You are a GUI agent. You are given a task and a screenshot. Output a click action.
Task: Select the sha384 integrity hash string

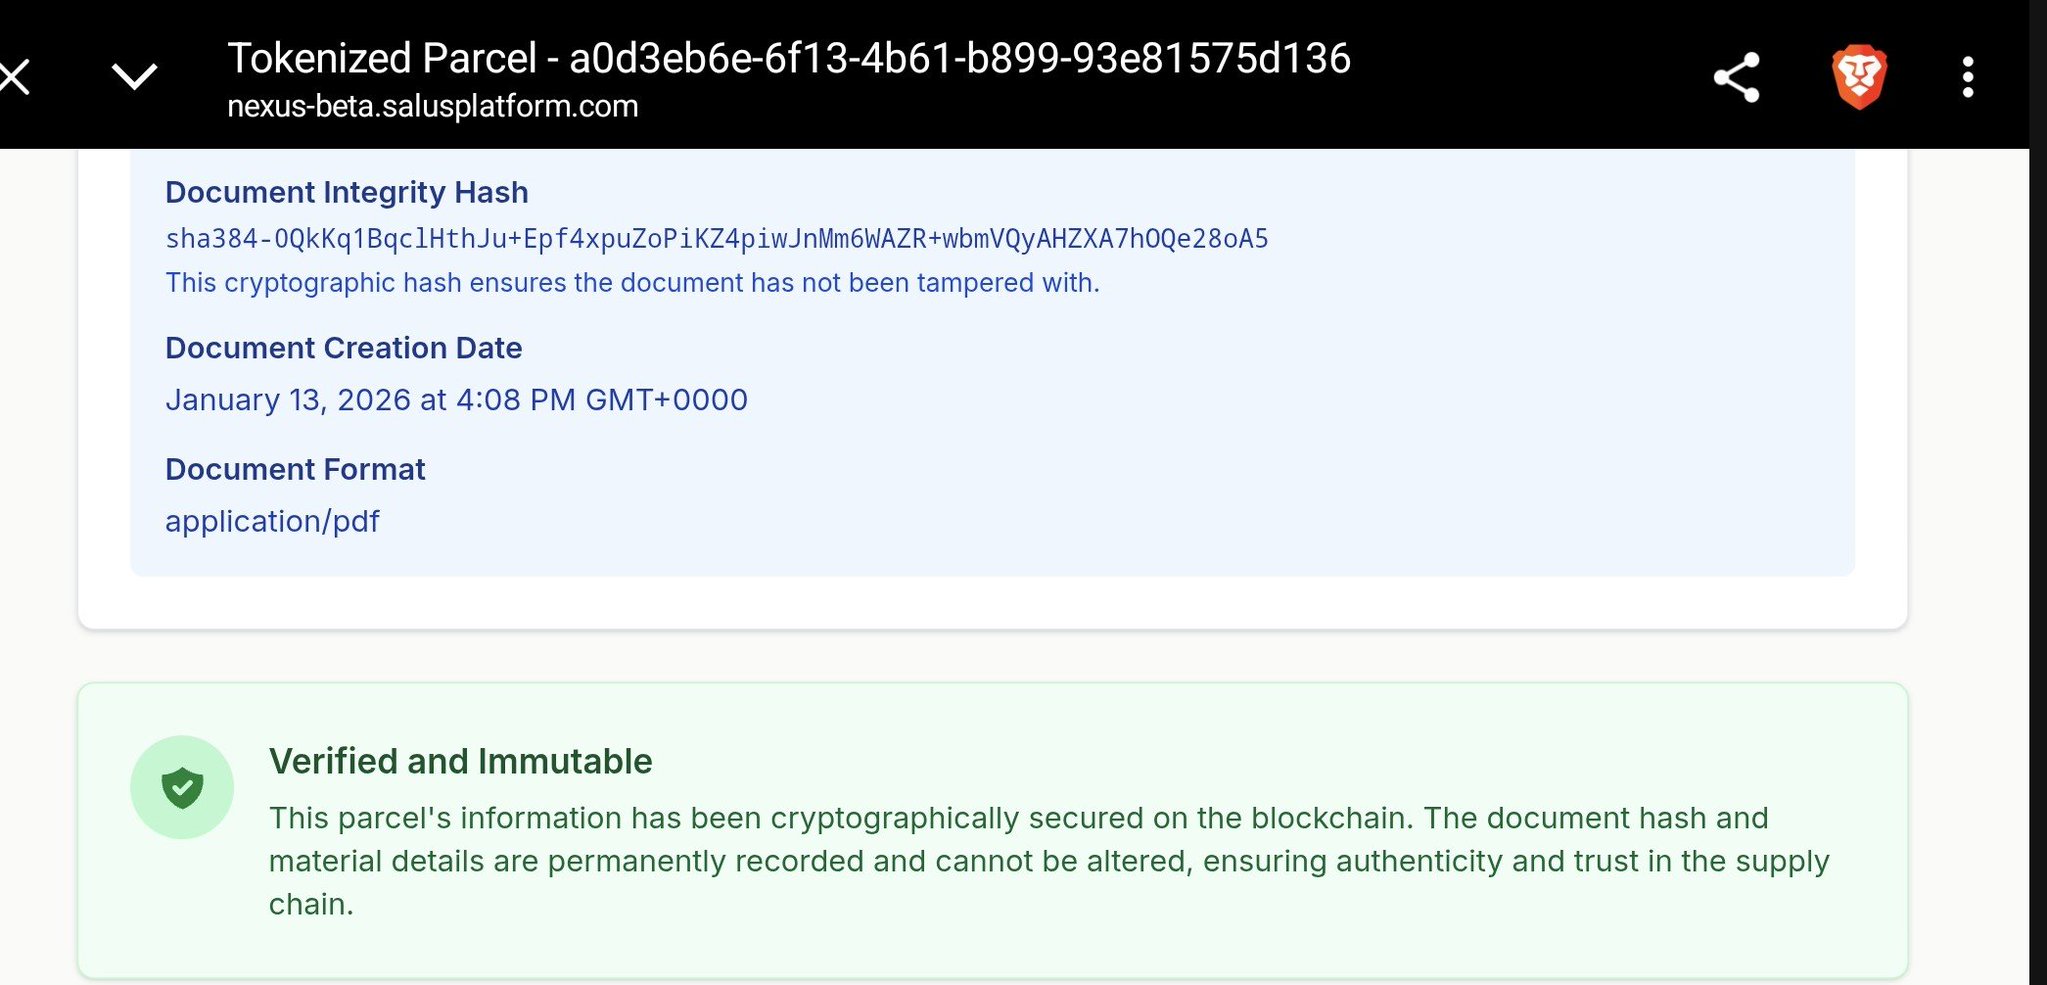[716, 239]
